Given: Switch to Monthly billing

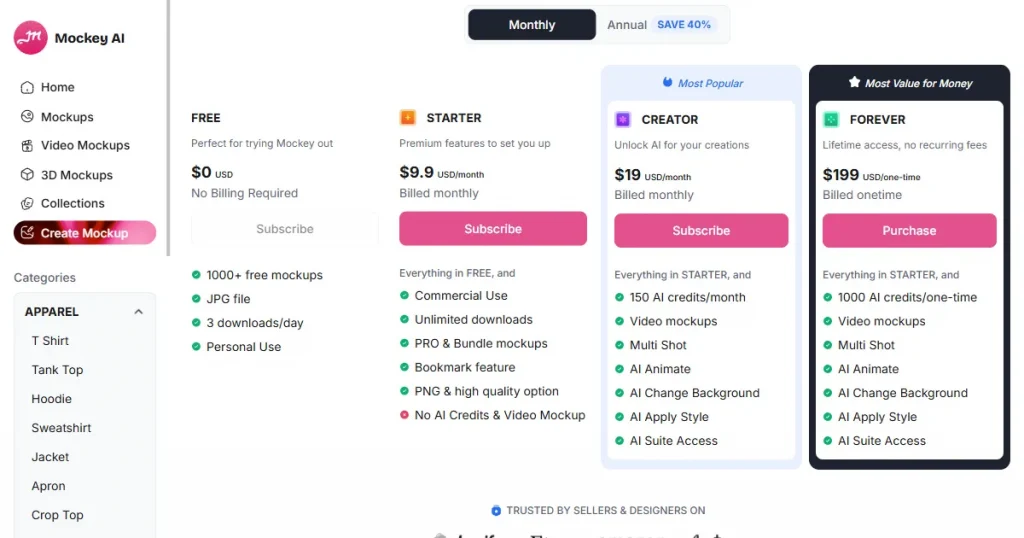Looking at the screenshot, I should [x=532, y=25].
